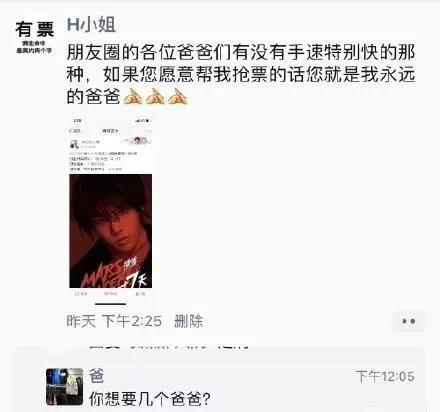Delete the post via 删除

coord(189,321)
